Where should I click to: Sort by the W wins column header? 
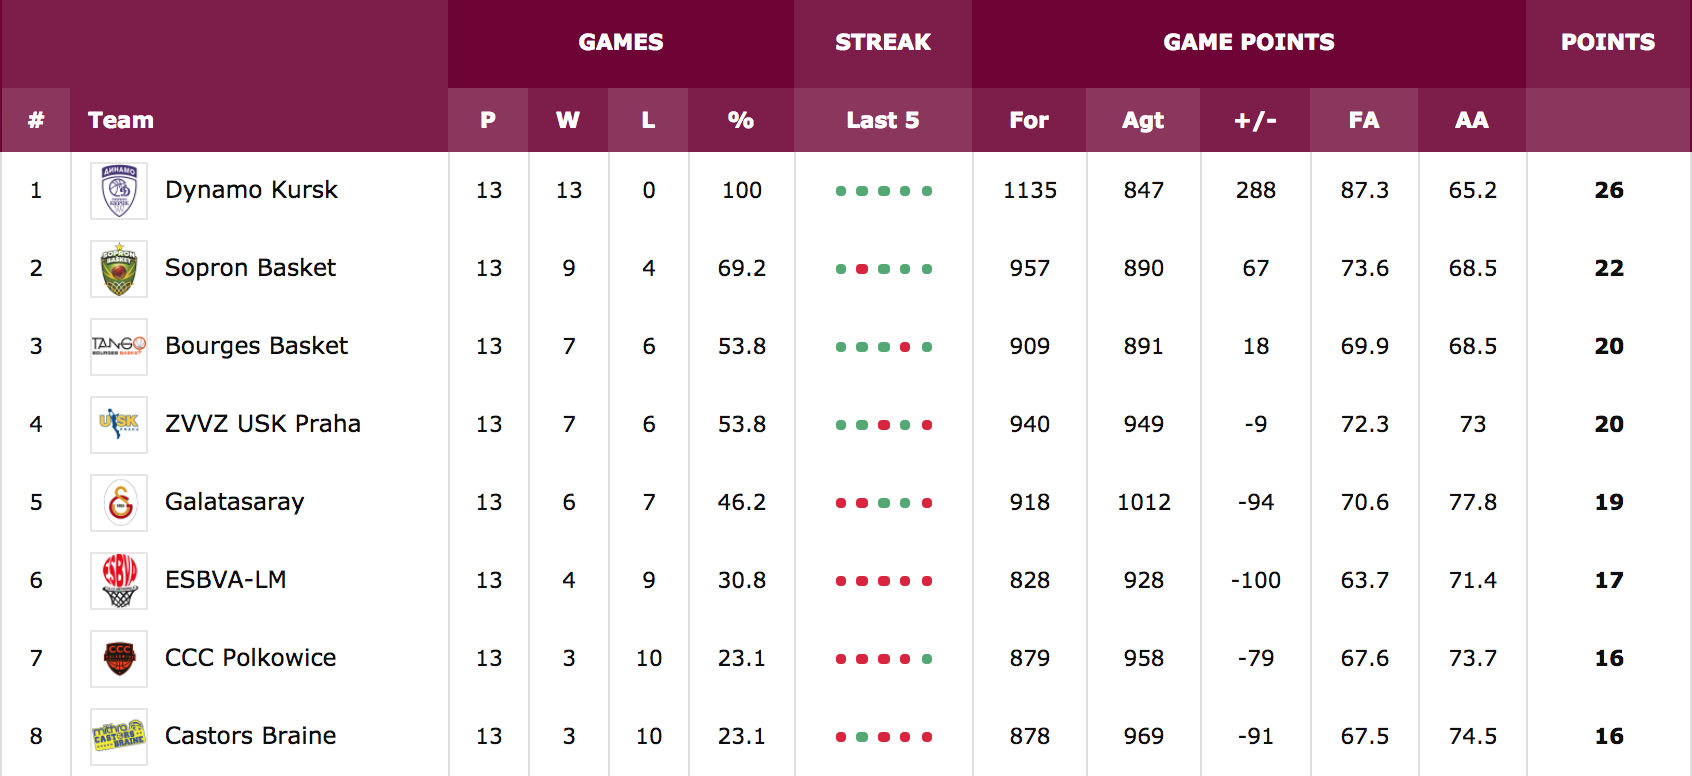click(568, 120)
